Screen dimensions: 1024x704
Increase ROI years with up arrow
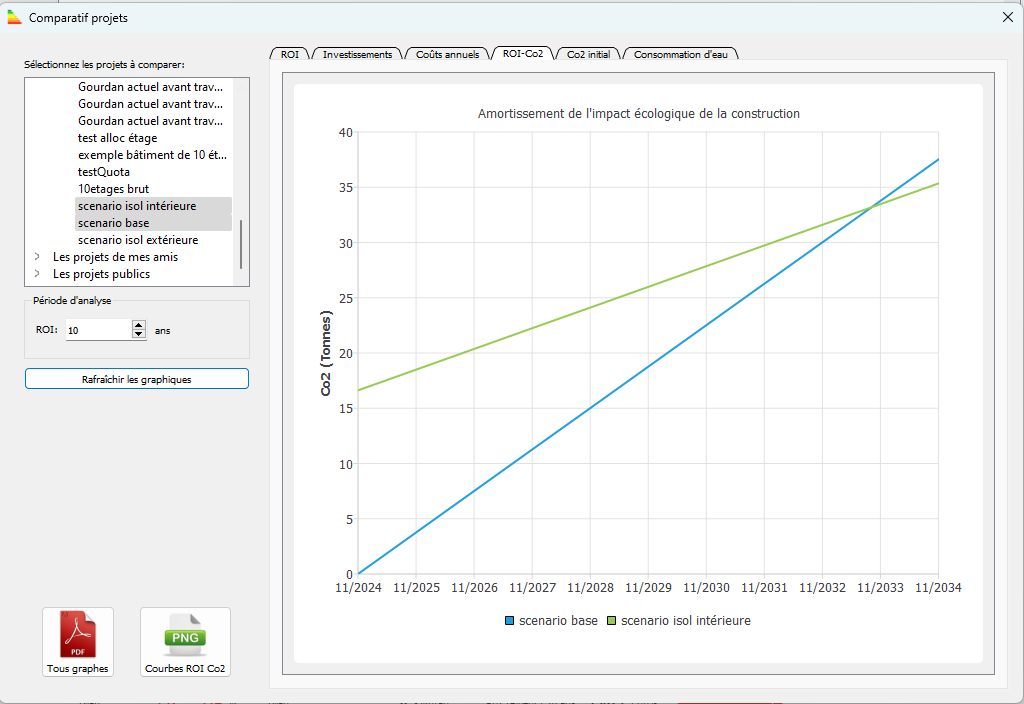tap(138, 325)
